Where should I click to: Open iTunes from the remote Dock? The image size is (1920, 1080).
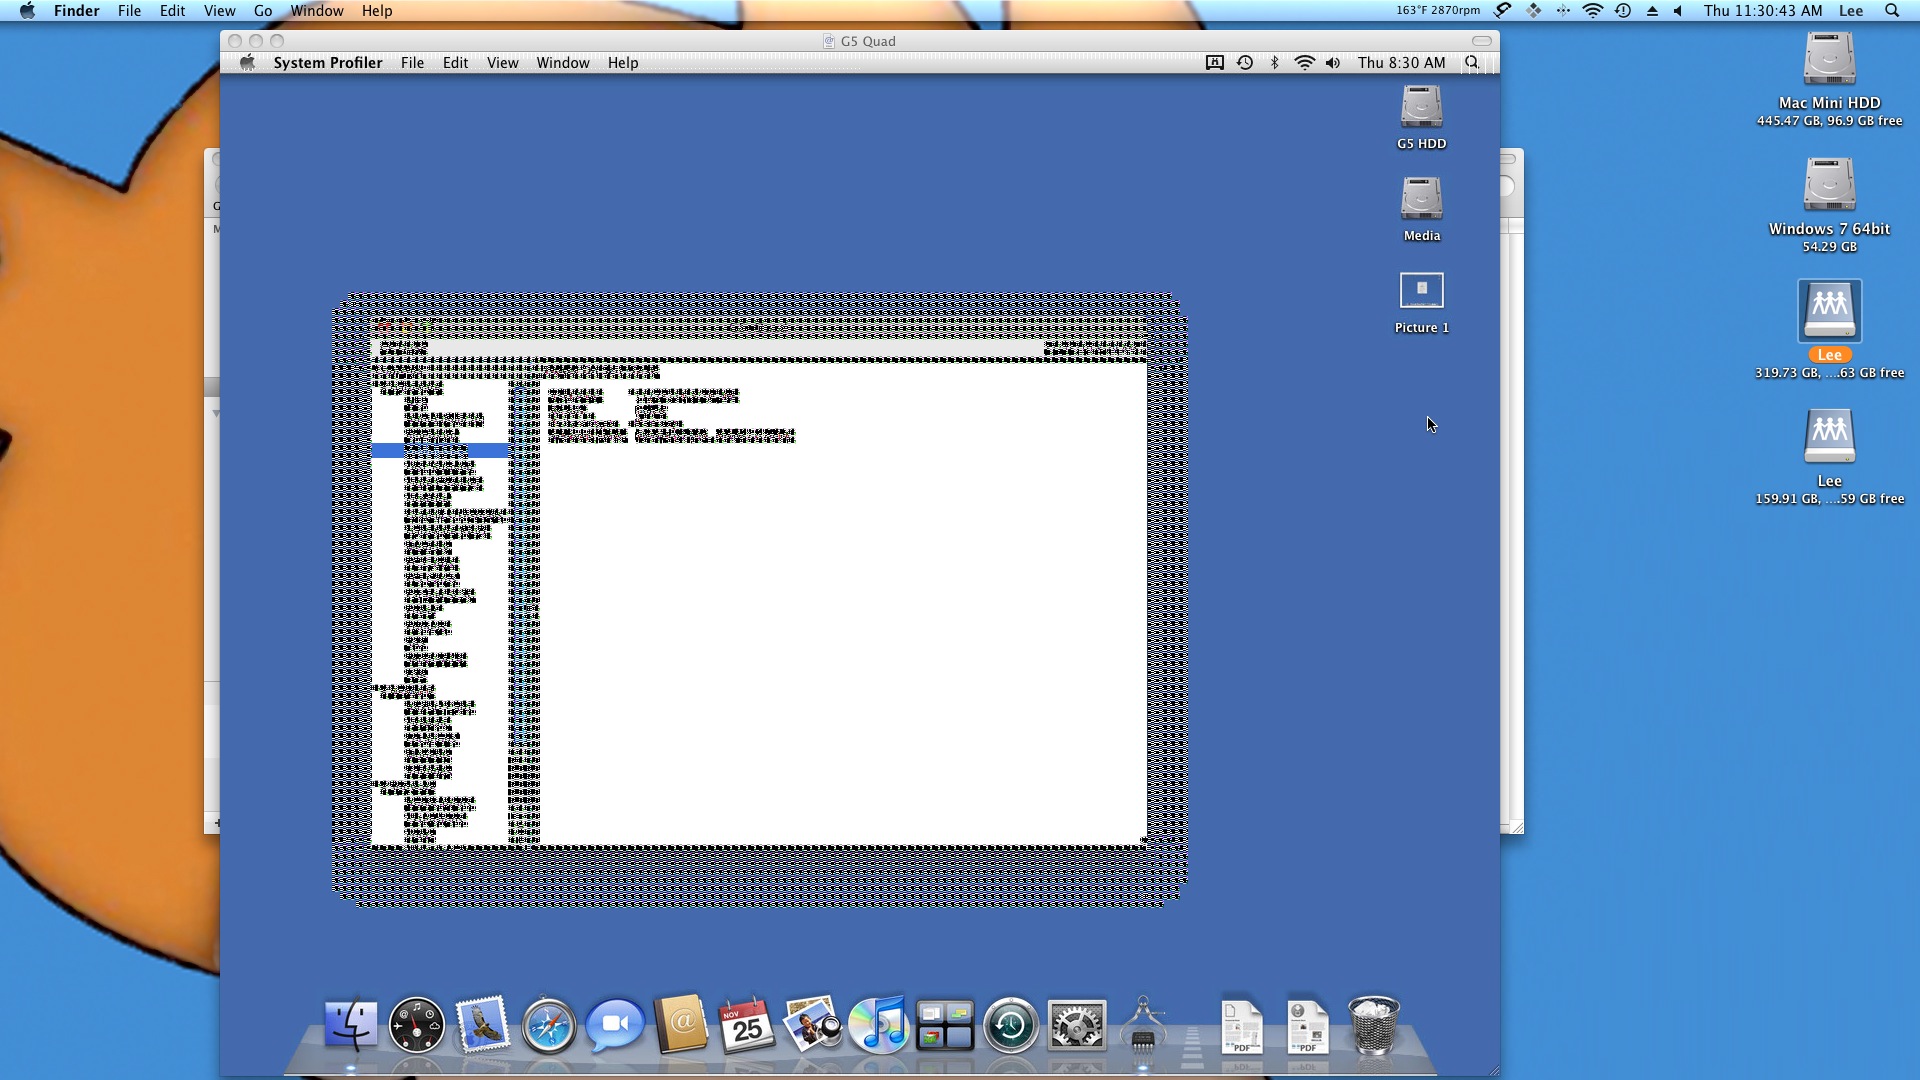click(879, 1026)
